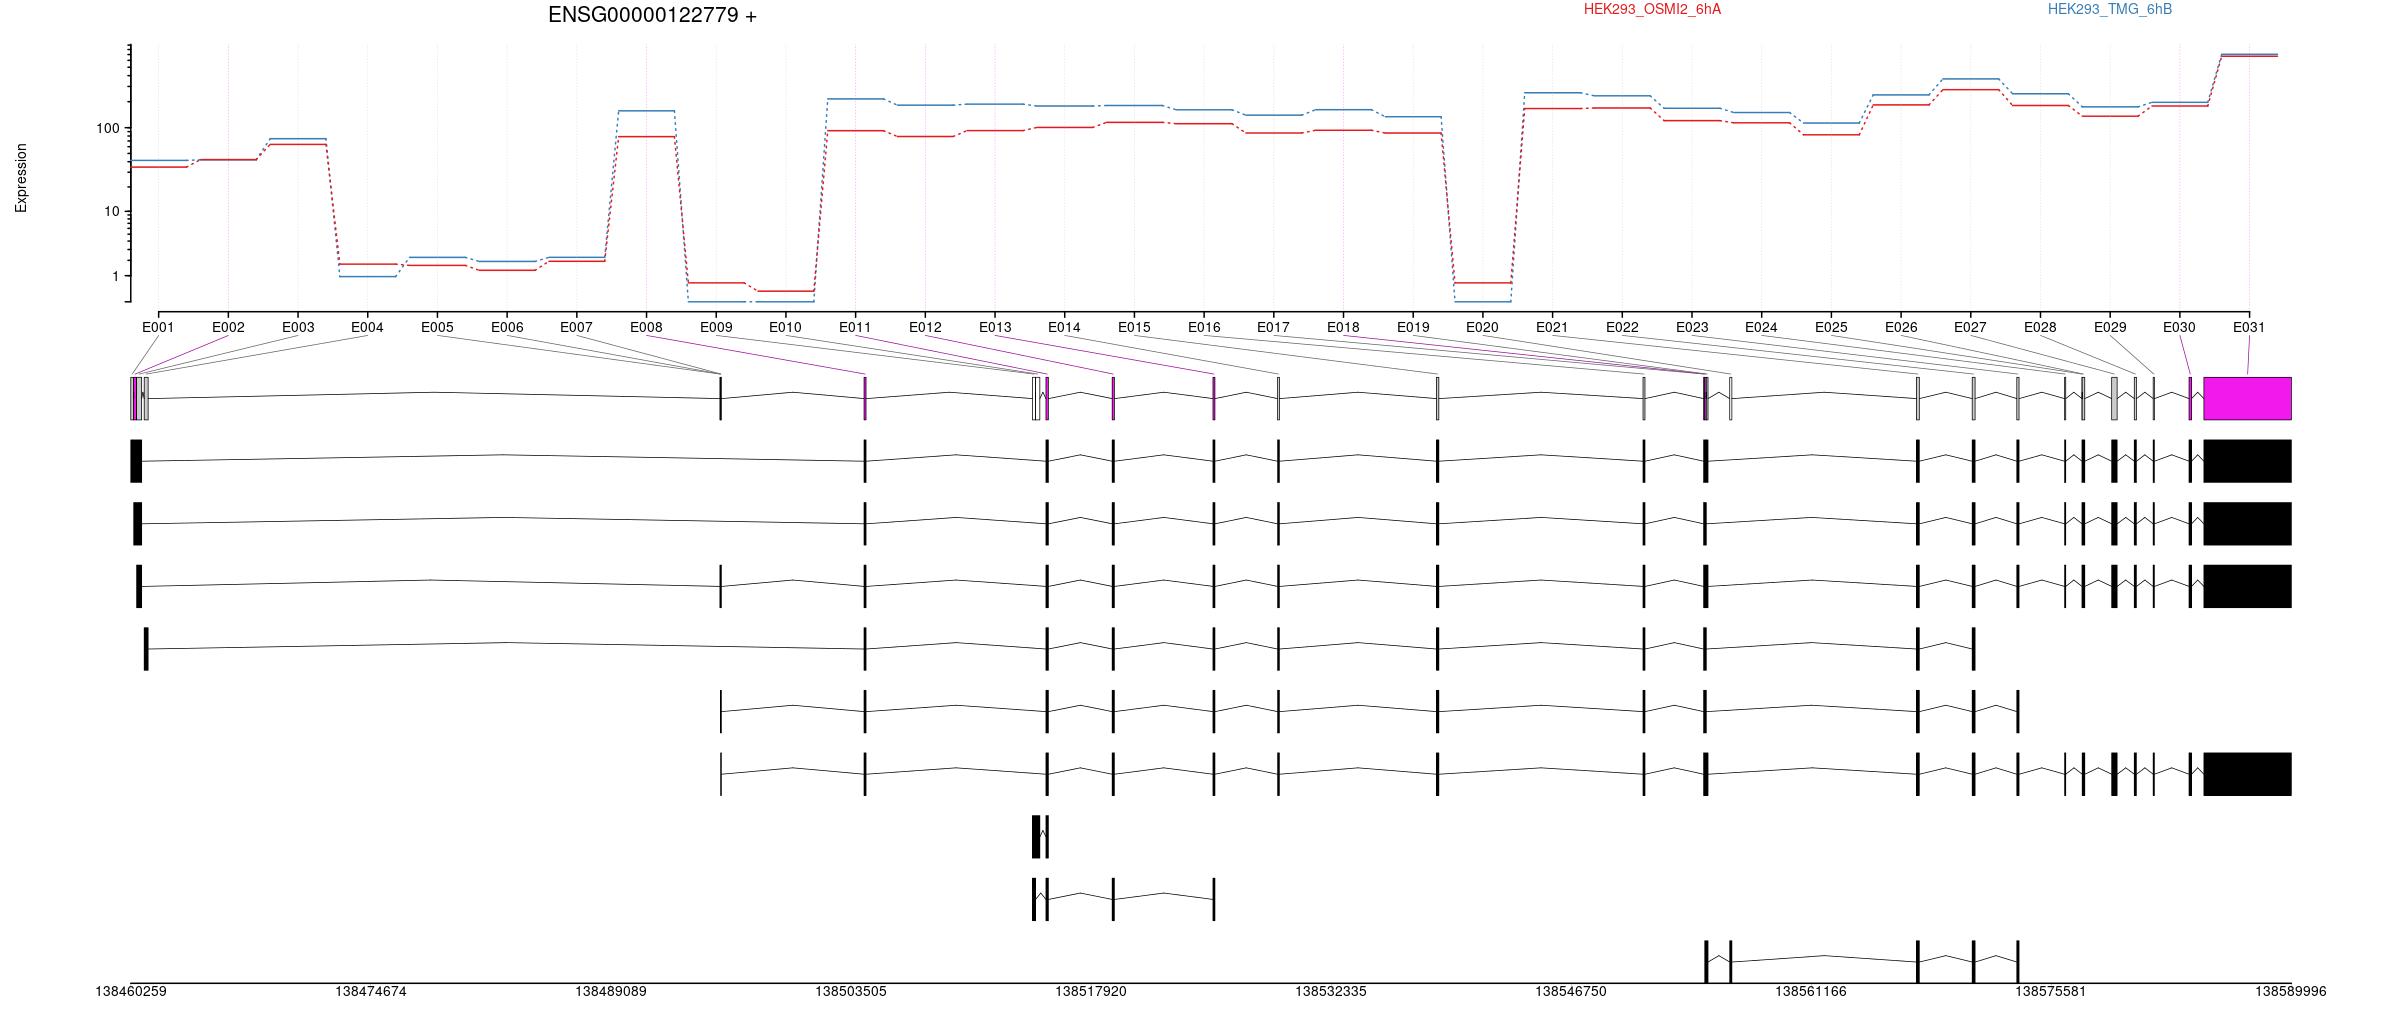Click exon label E006
2400x1010 pixels.
507,327
